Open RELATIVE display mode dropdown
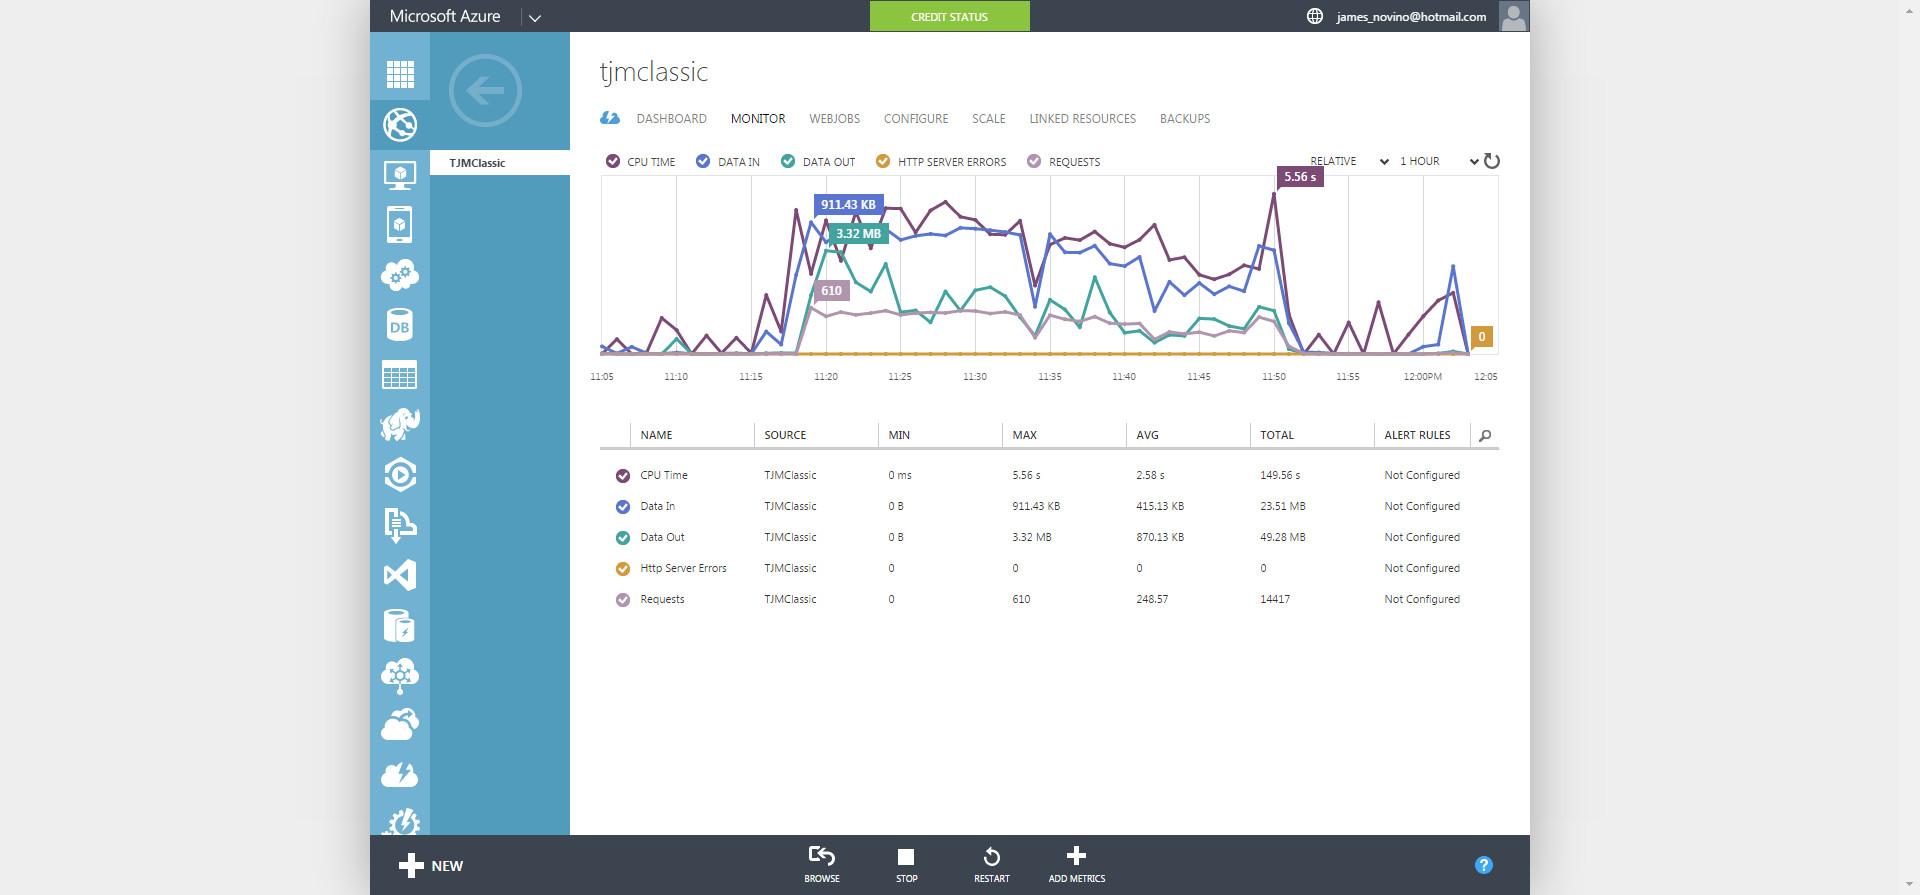This screenshot has height=895, width=1920. [x=1349, y=161]
